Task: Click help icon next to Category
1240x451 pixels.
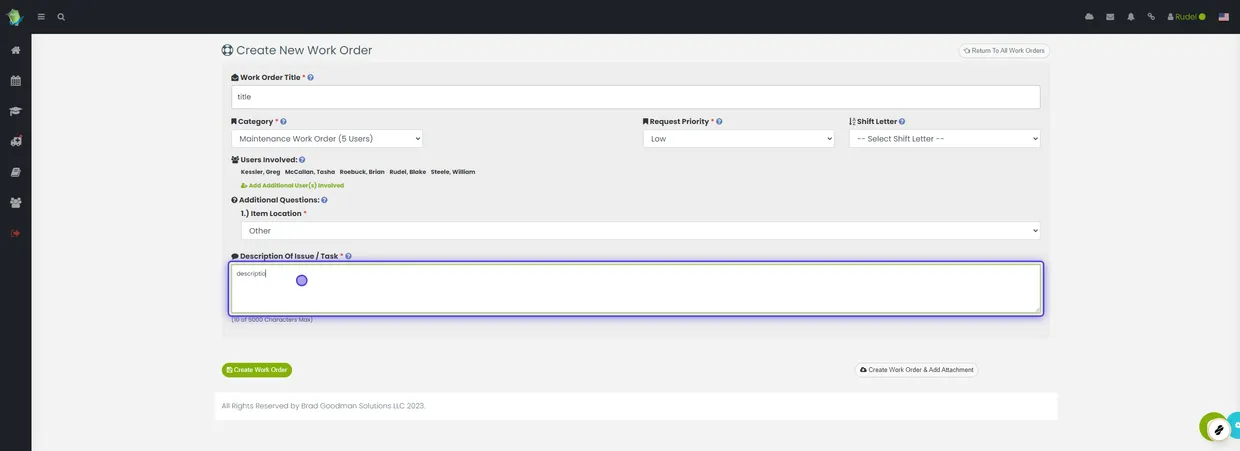Action: 283,122
